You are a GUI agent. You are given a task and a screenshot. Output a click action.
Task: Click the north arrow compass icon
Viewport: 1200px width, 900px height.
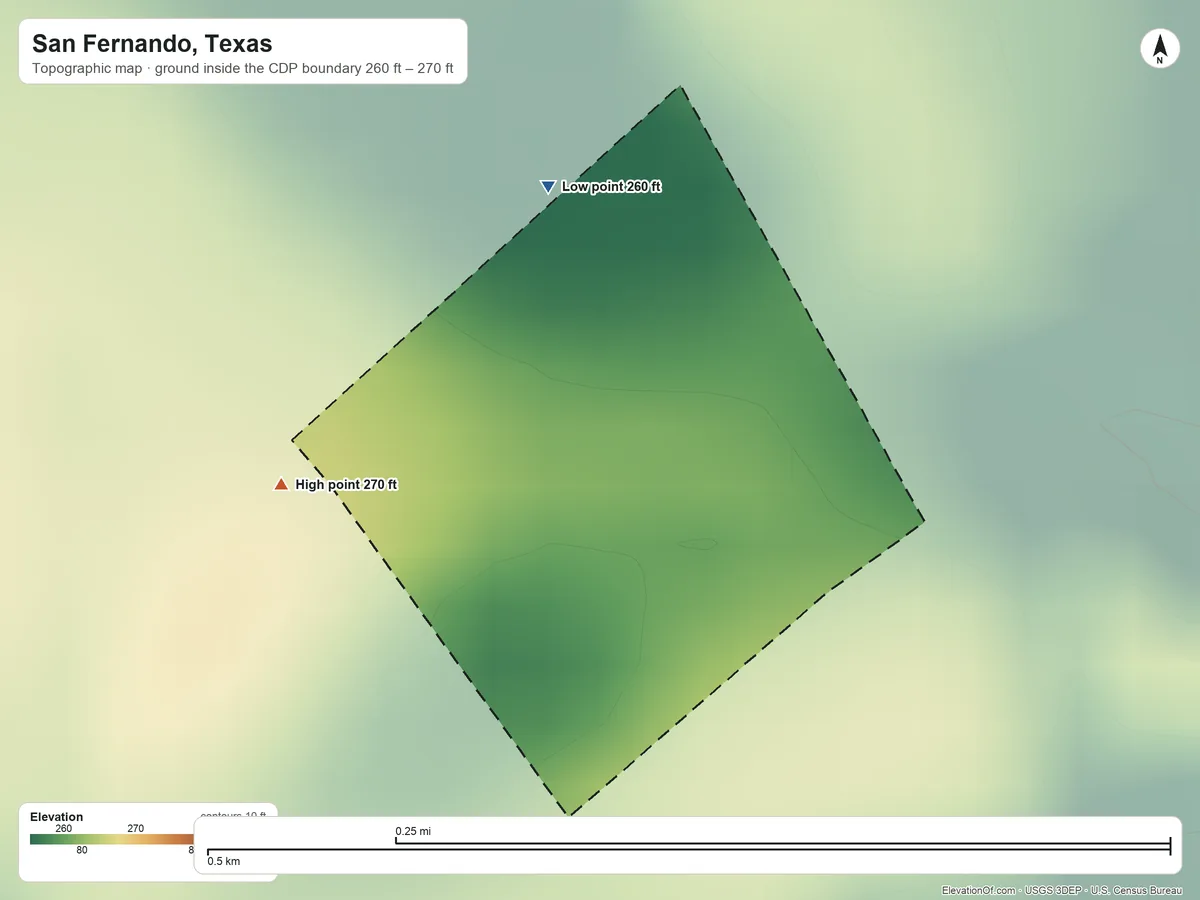pyautogui.click(x=1160, y=49)
